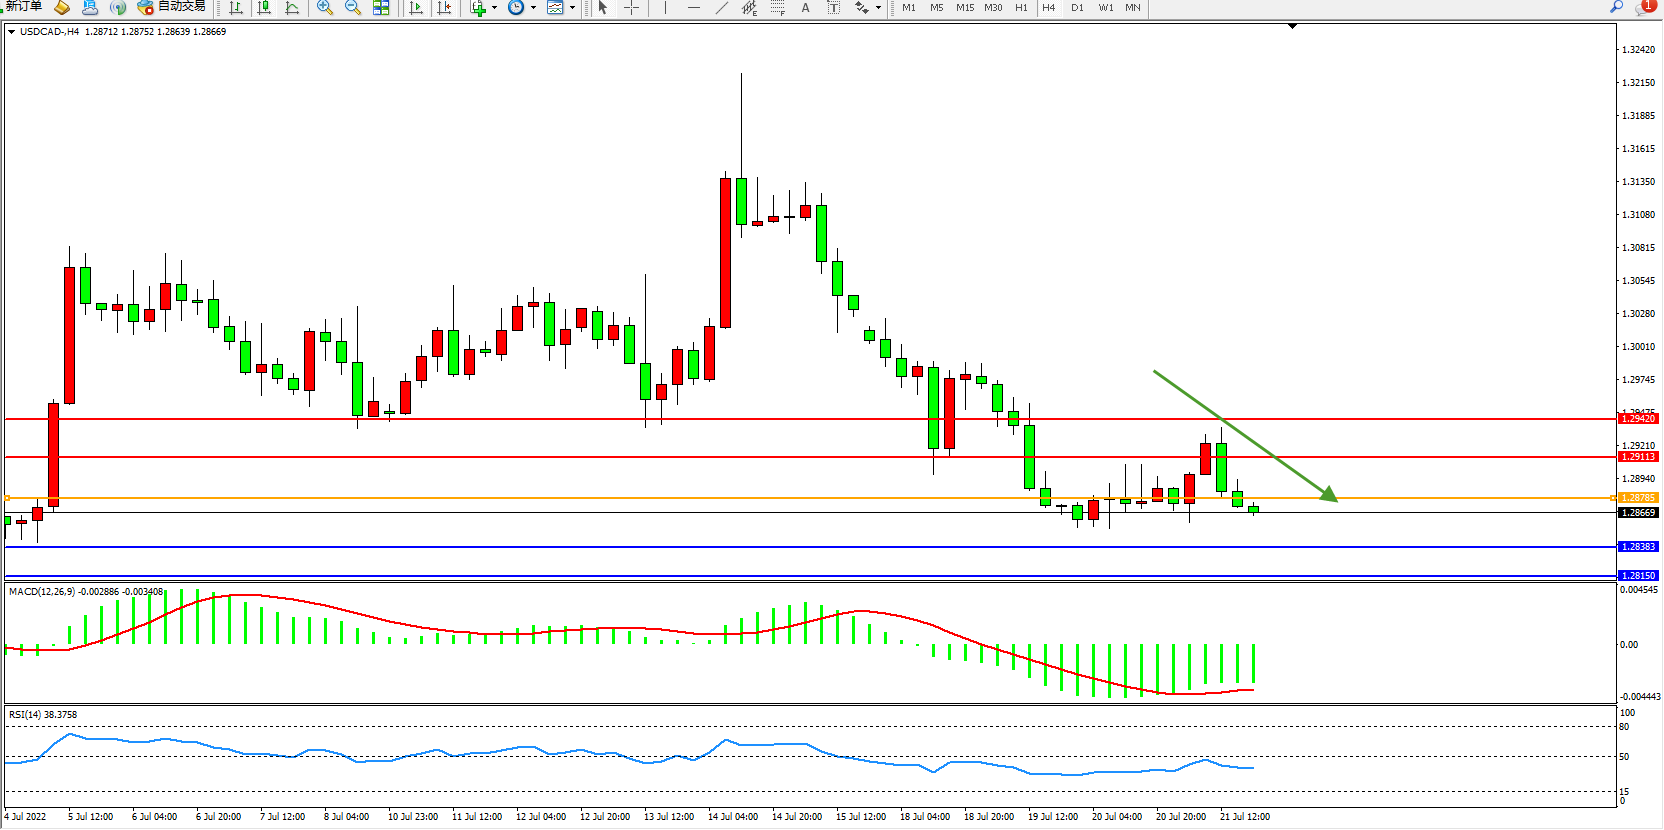The height and width of the screenshot is (830, 1664).
Task: Select the text label 'A' tool
Action: tap(805, 8)
